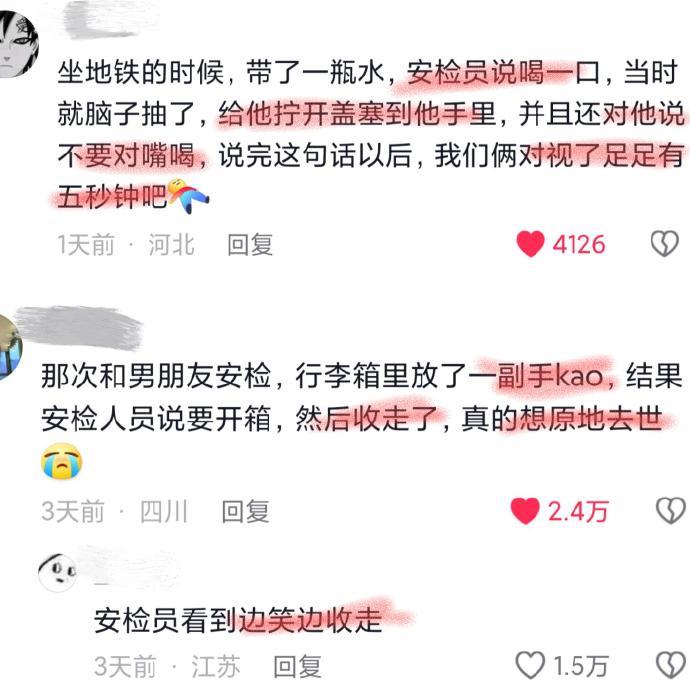Reply to the Sichuan comment

point(245,511)
